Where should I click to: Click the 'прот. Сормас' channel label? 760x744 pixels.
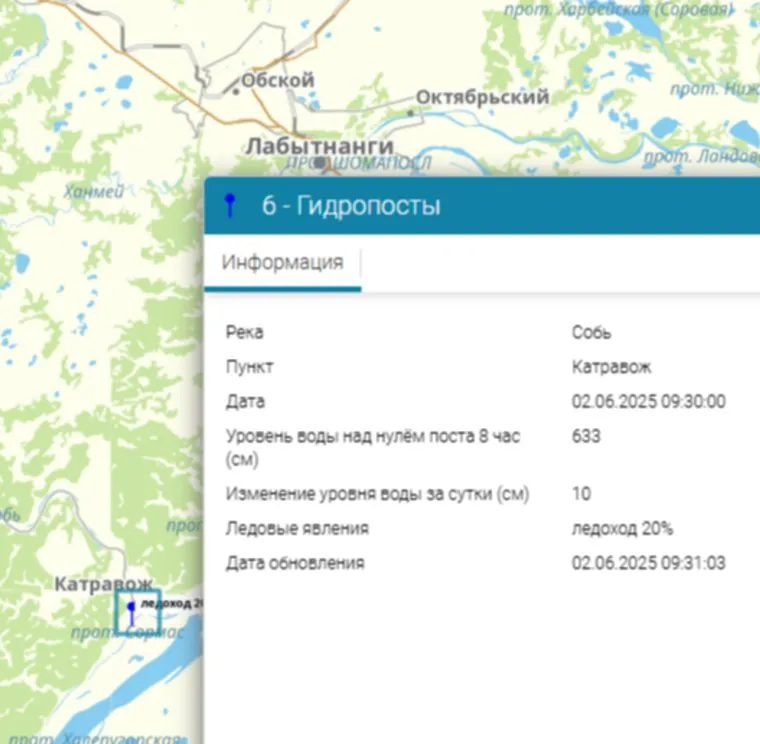tap(128, 634)
